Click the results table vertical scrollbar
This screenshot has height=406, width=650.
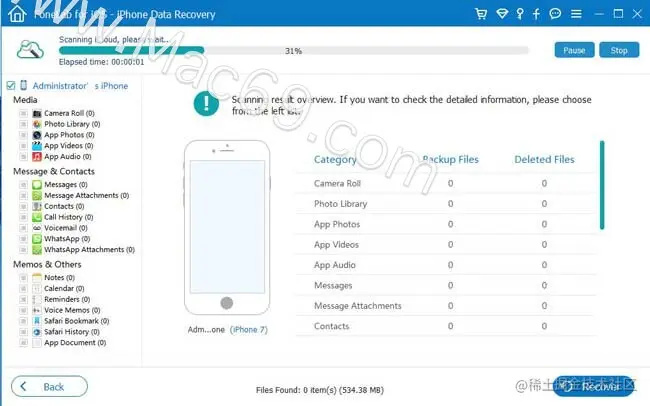[602, 185]
